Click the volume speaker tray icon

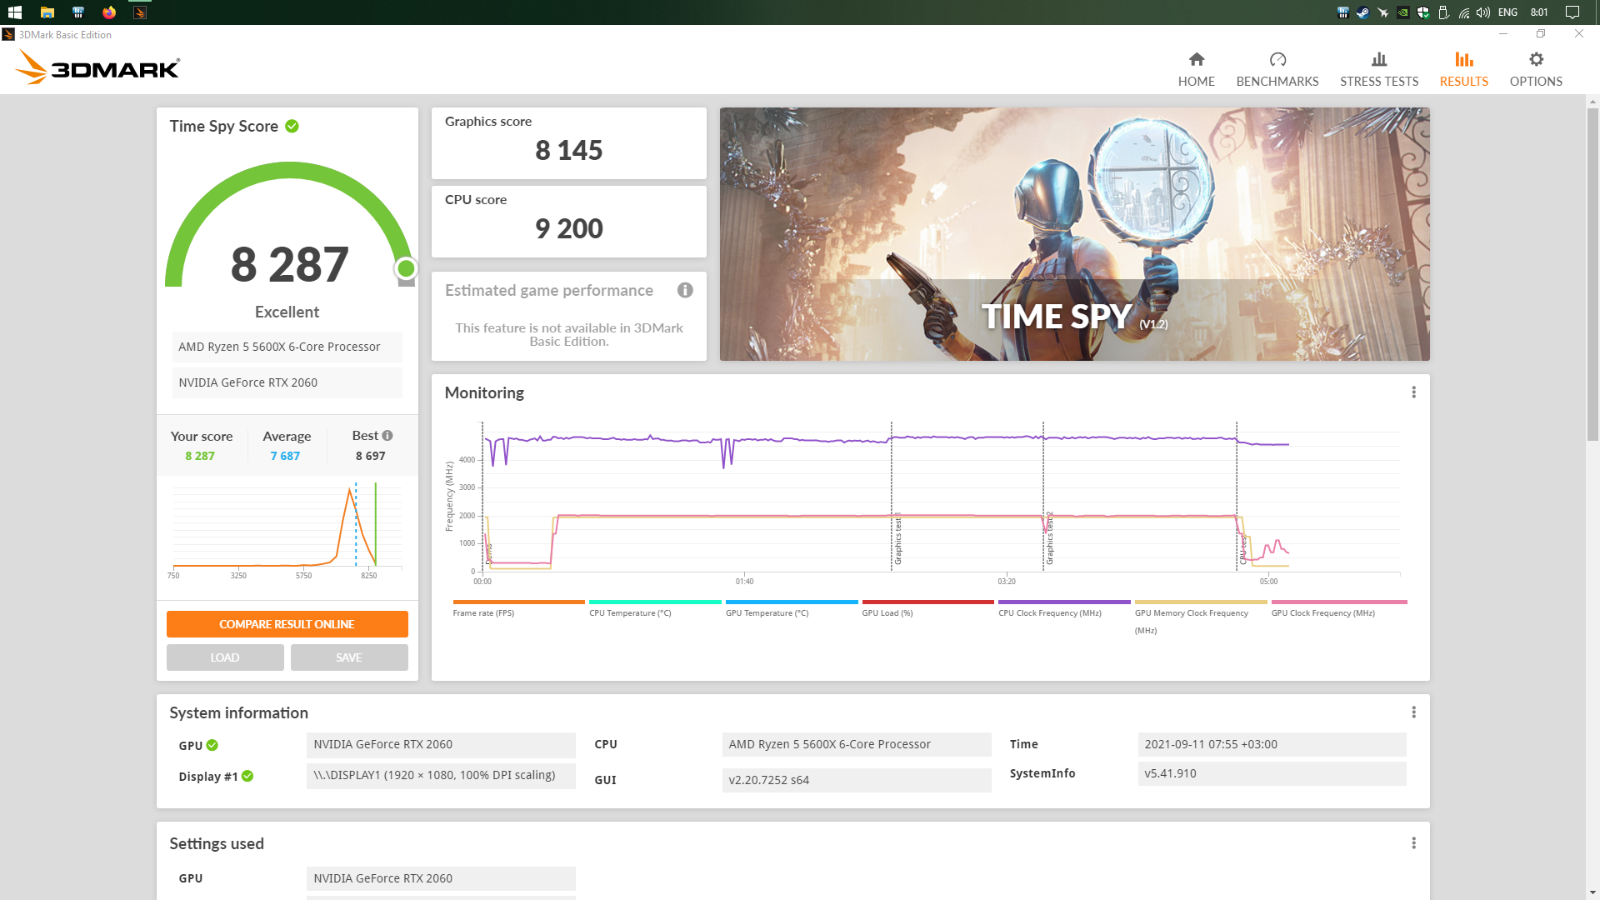[x=1483, y=12]
